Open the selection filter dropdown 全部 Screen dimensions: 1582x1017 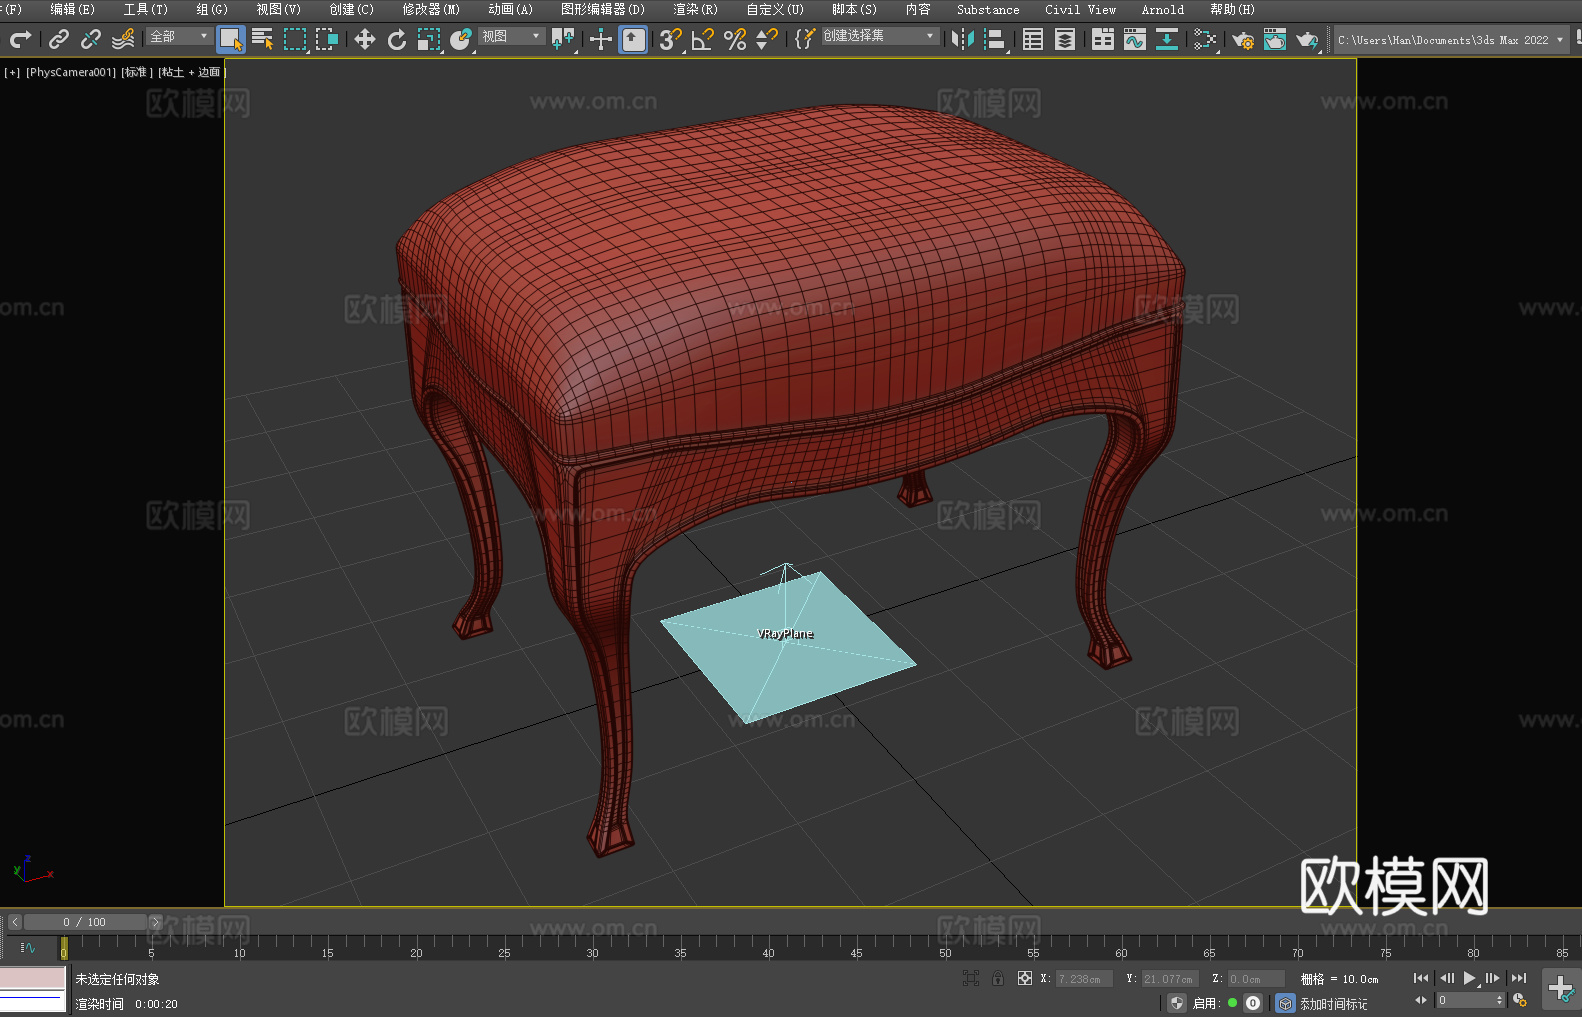[x=179, y=36]
